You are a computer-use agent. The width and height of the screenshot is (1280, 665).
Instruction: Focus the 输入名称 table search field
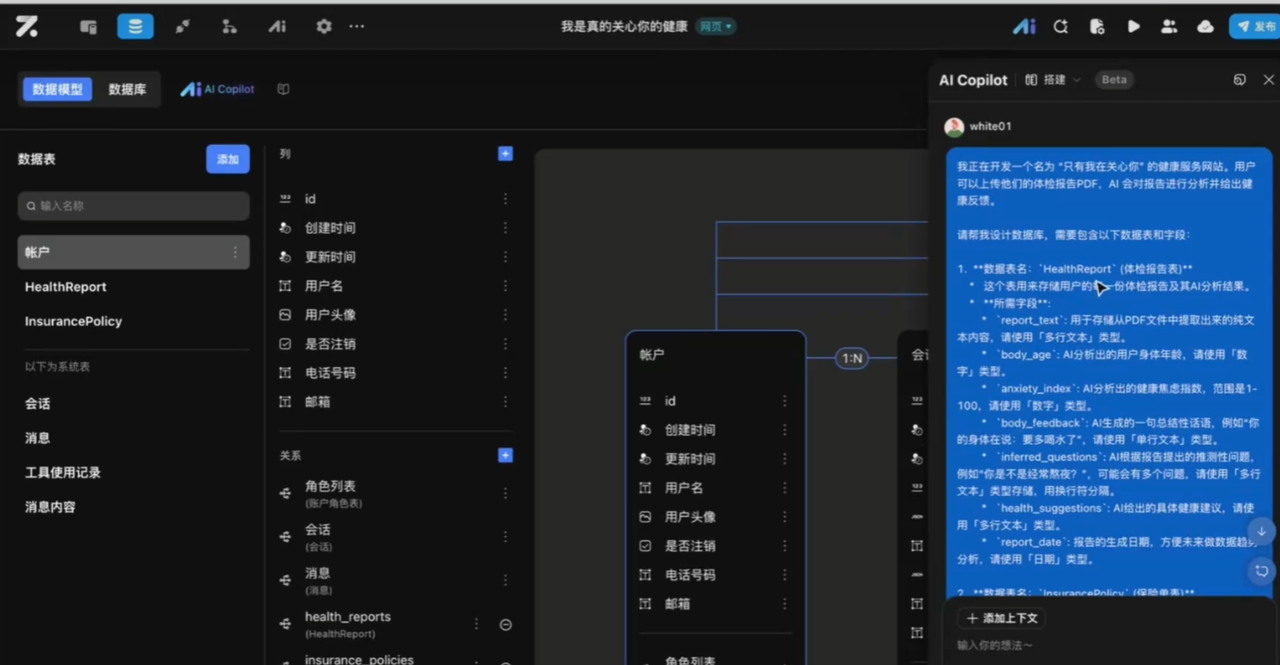133,206
